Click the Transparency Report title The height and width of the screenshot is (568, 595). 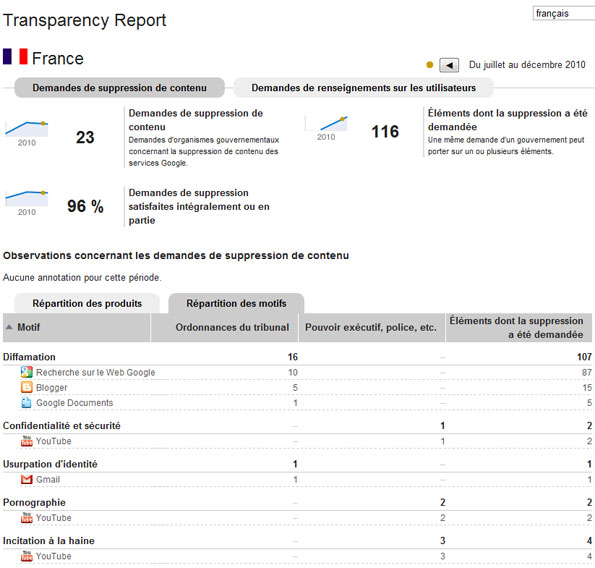tap(85, 20)
